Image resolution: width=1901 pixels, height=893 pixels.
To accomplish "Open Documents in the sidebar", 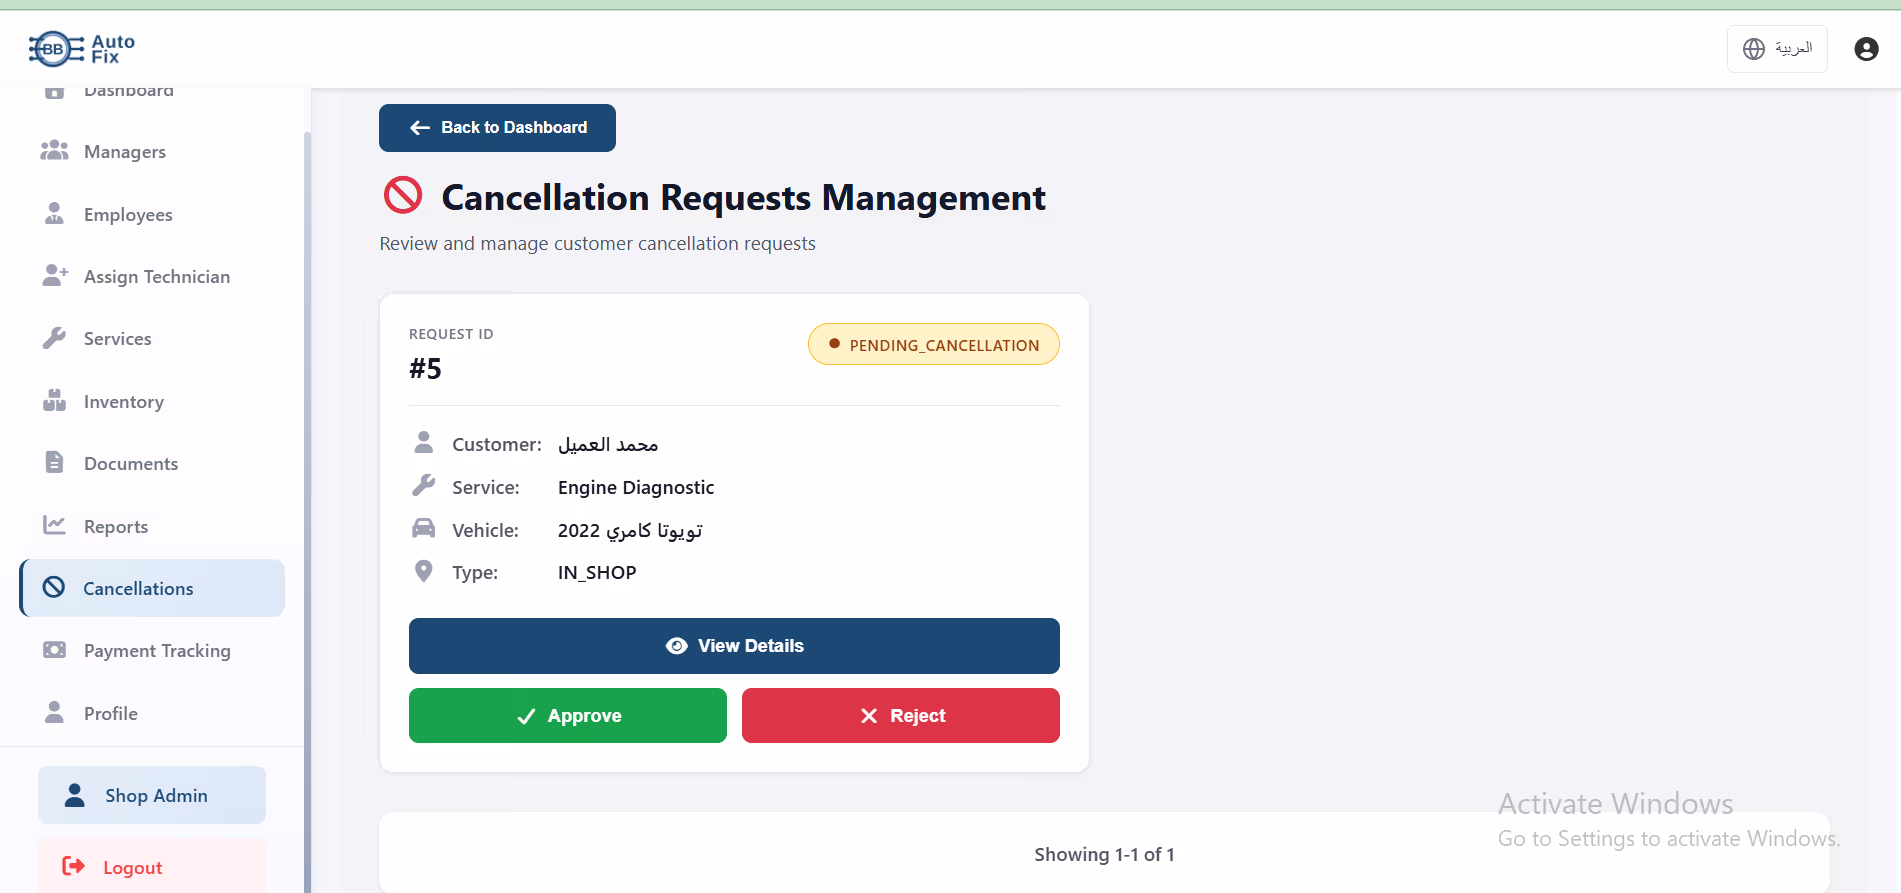I will coord(152,463).
